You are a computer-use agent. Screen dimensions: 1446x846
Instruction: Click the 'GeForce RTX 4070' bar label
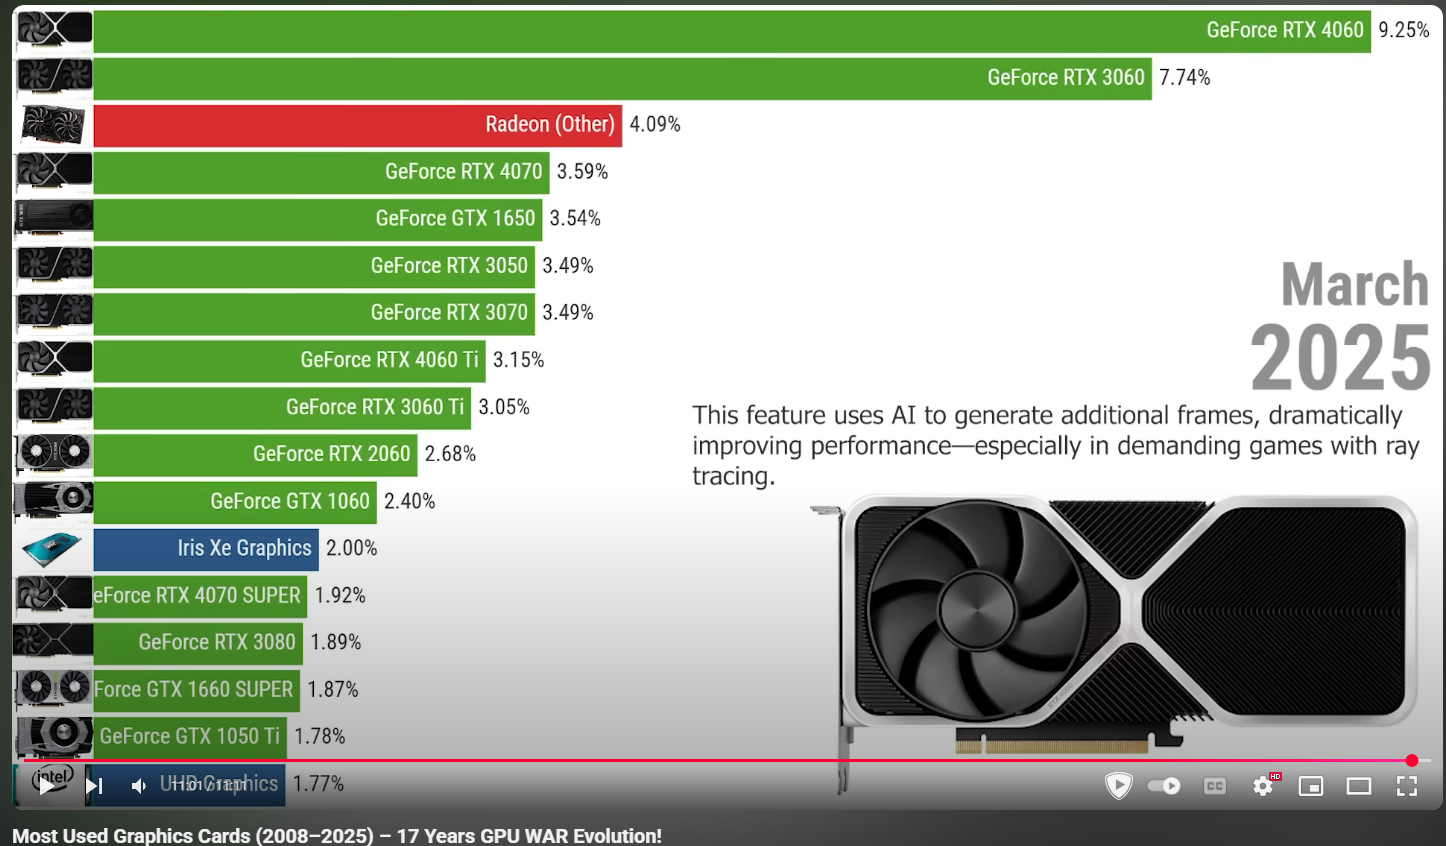coord(464,171)
